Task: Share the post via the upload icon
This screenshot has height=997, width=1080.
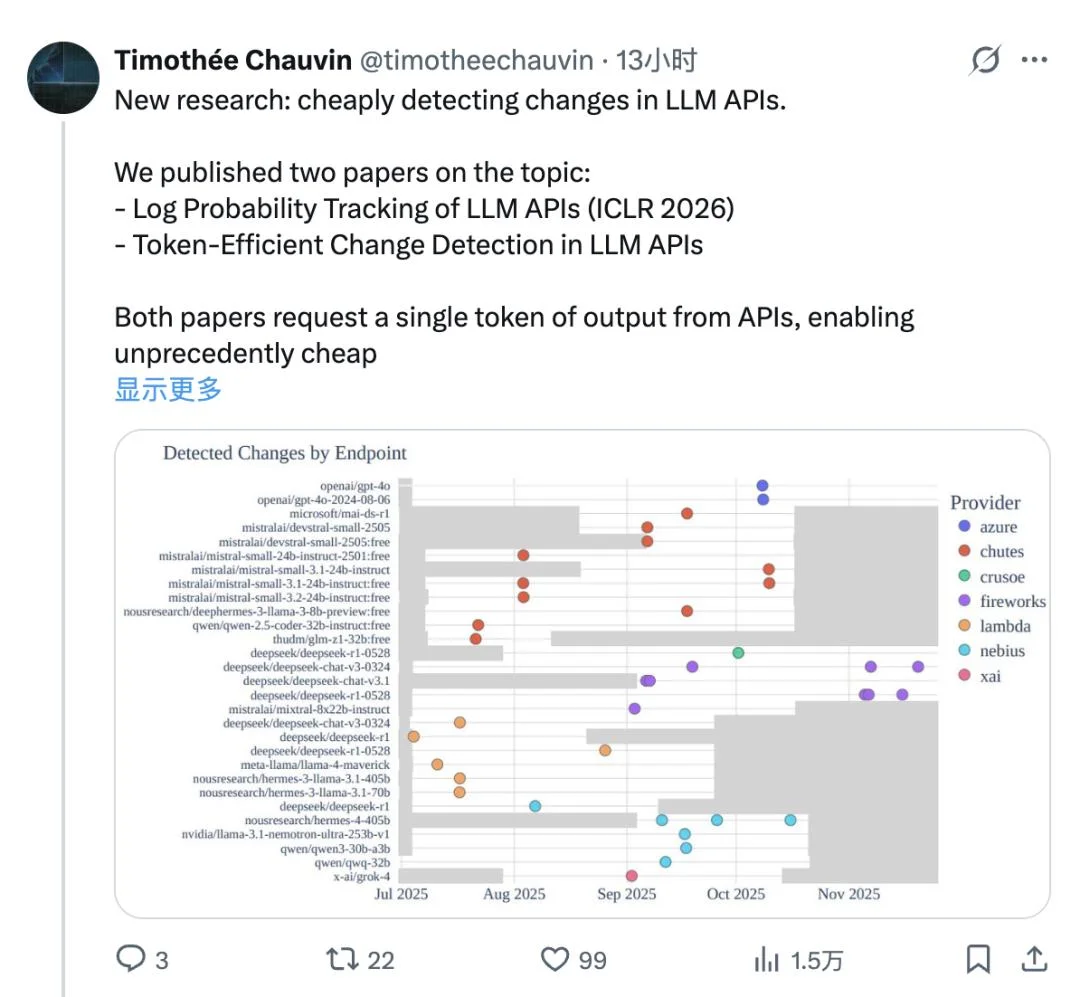Action: click(x=1035, y=959)
